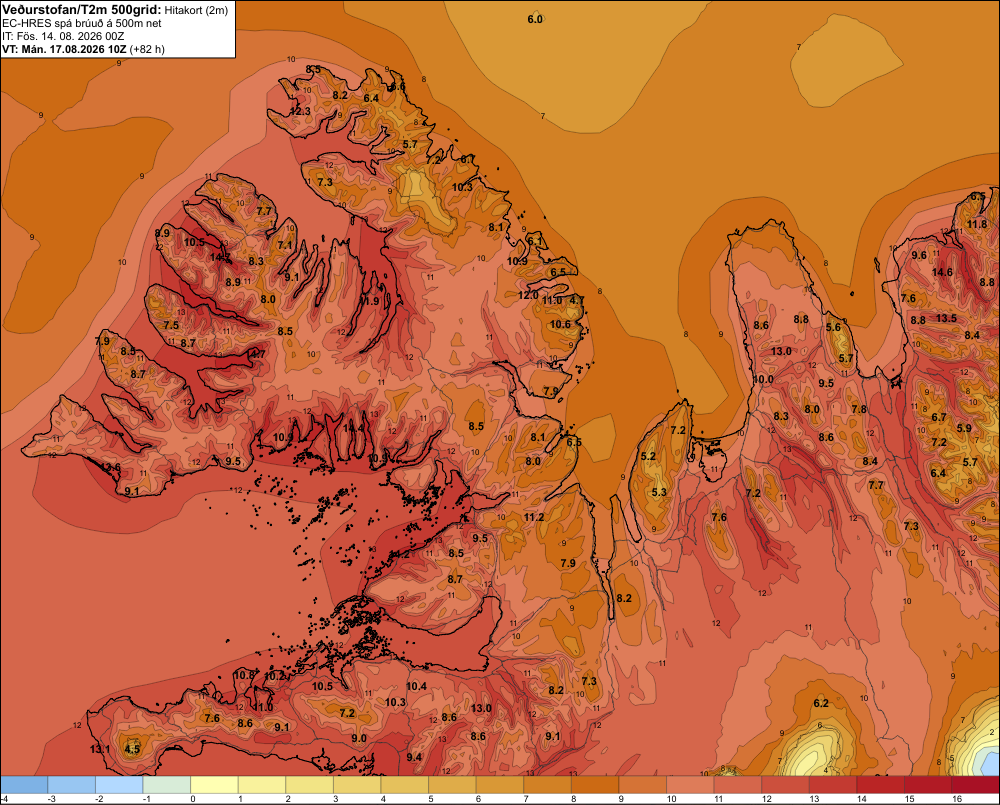Click the '10.6' temperature label
The width and height of the screenshot is (1000, 805).
coord(560,324)
